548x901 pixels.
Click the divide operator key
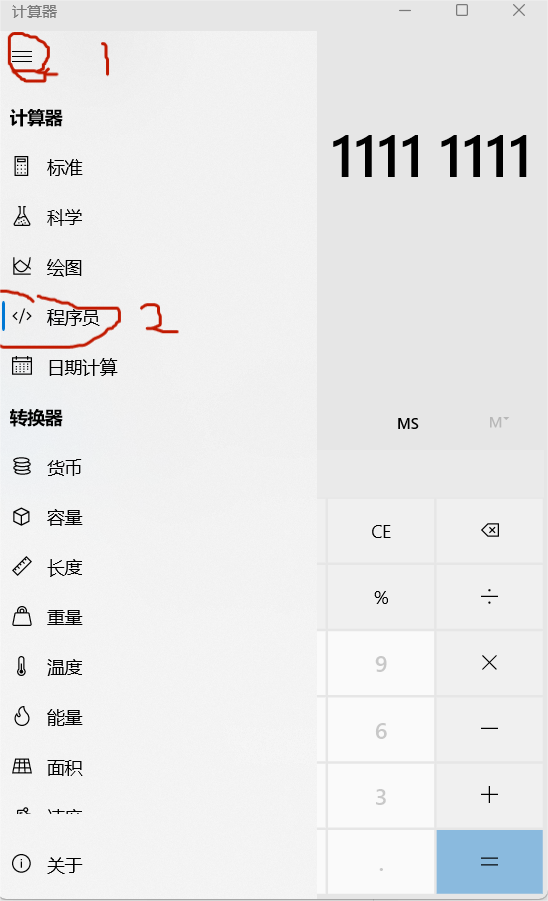pos(489,597)
